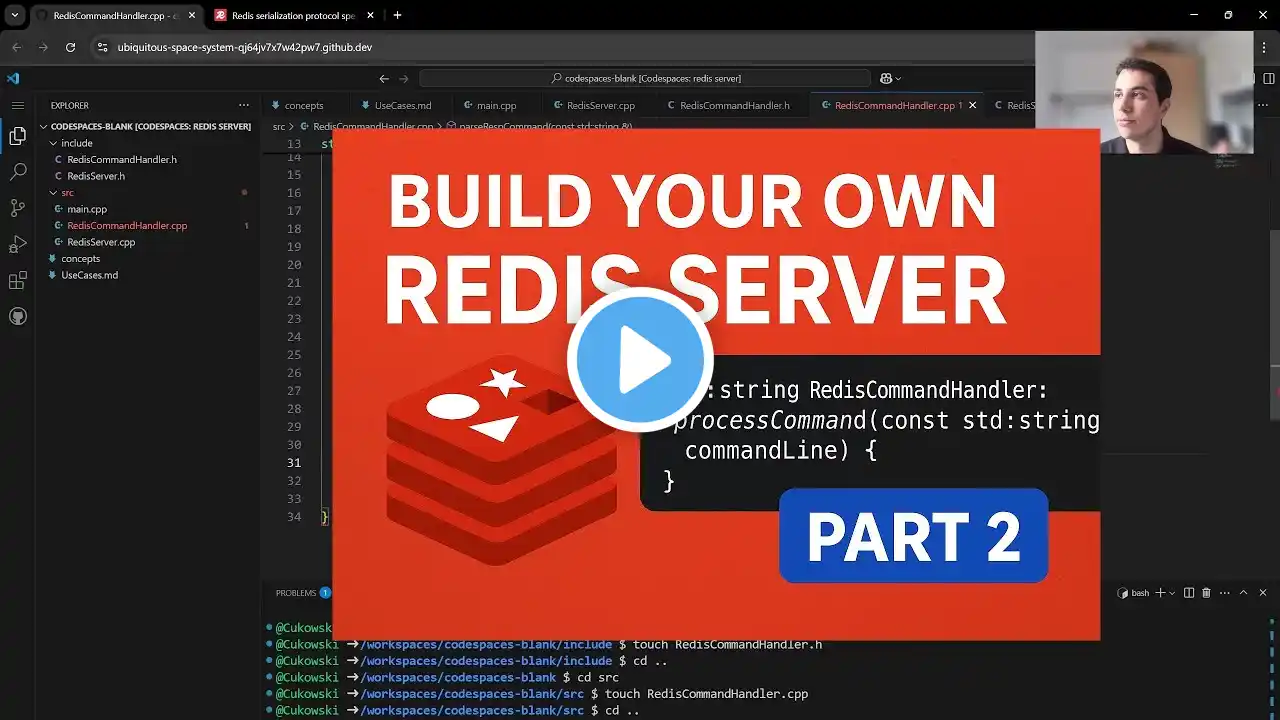
Task: Play the Build Your Own Redis Server video
Action: point(640,359)
